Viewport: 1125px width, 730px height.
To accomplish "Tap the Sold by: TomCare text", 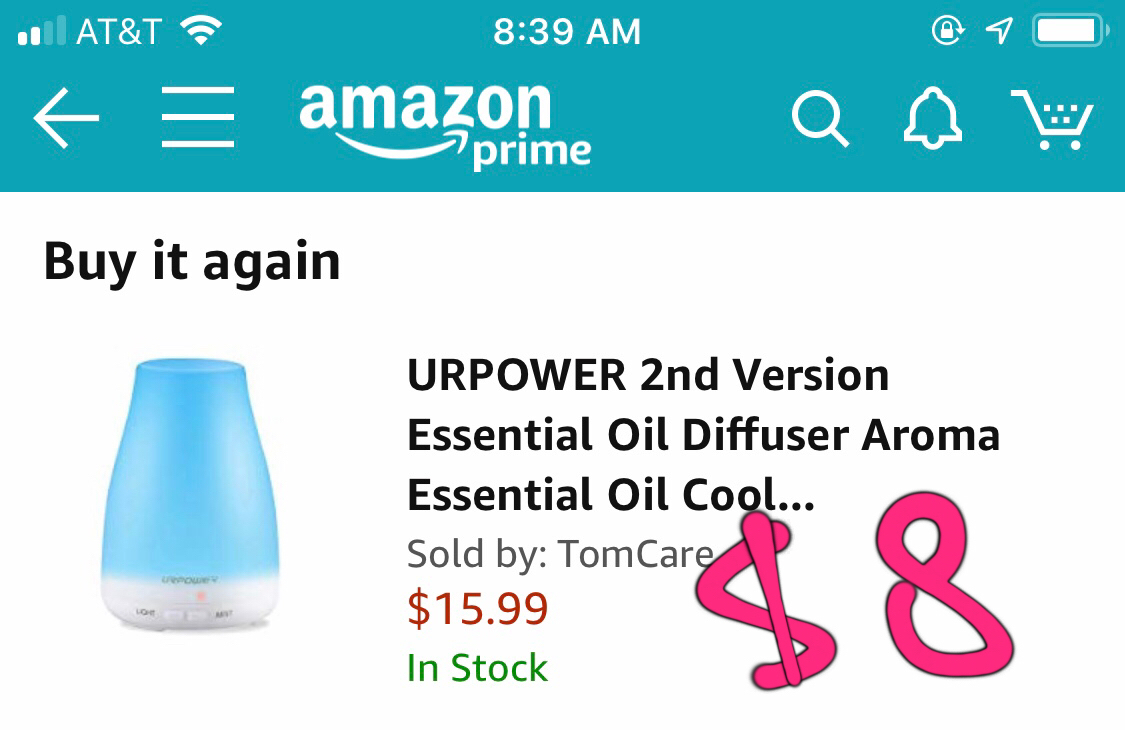I will [x=560, y=553].
